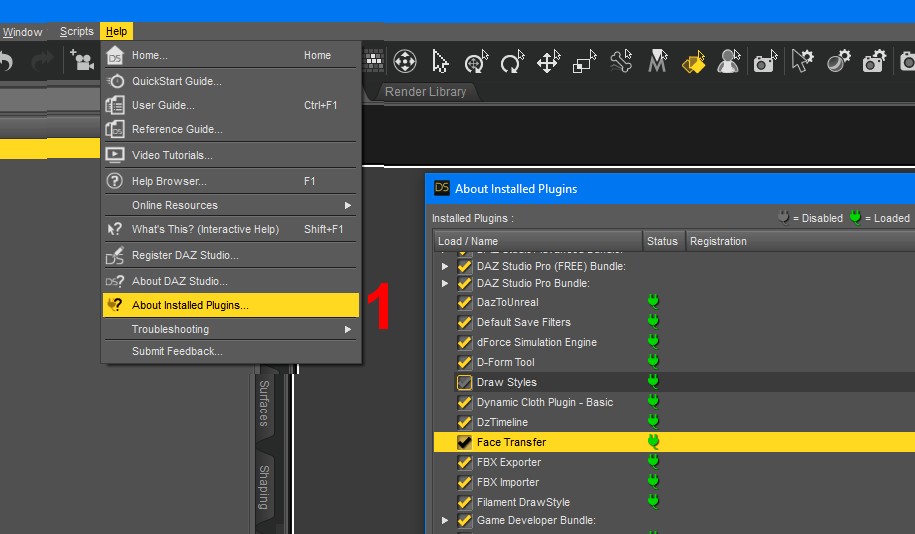Open the QuickStart Guide... menu item

(x=231, y=81)
